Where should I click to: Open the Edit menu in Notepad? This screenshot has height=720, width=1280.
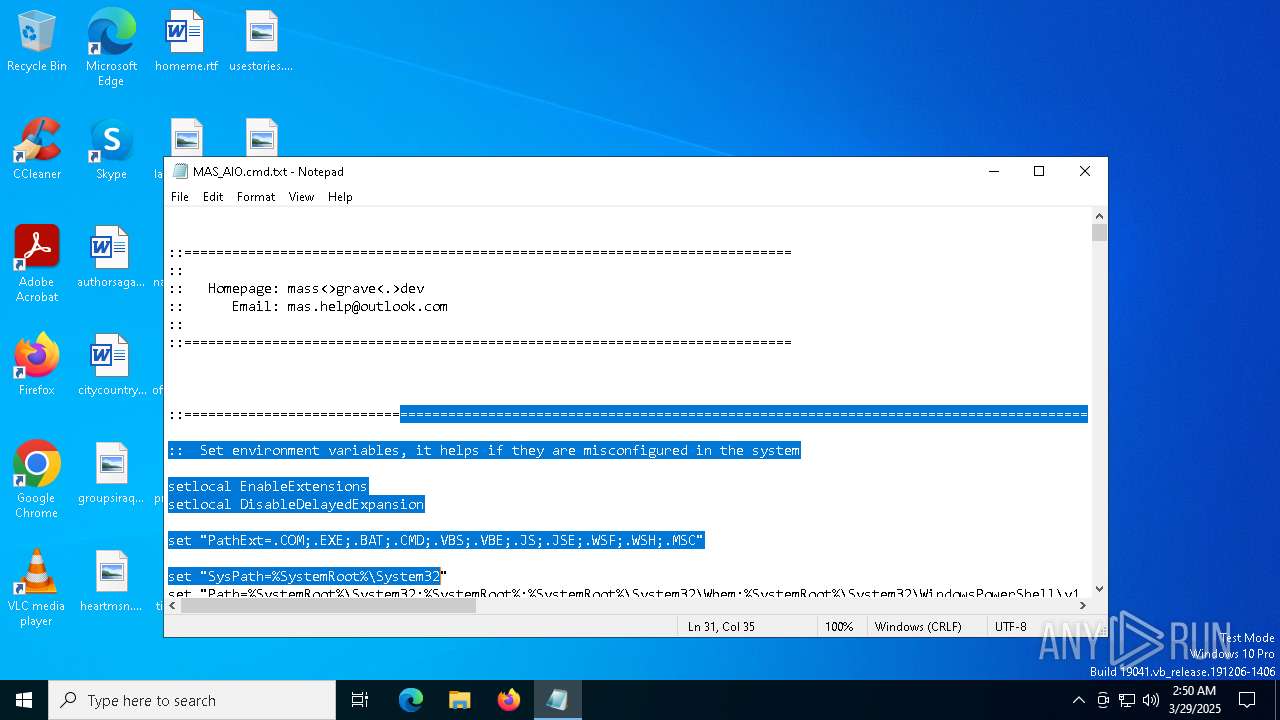tap(213, 197)
